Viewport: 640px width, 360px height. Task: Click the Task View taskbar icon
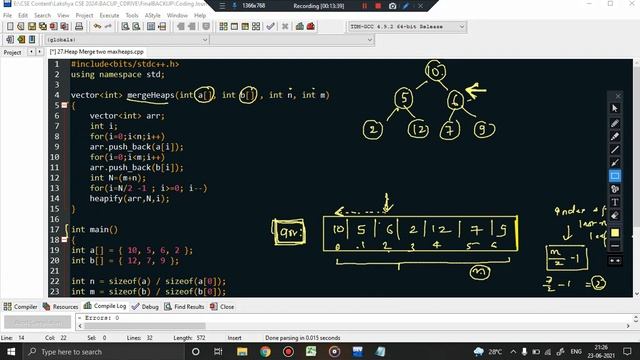(x=218, y=351)
